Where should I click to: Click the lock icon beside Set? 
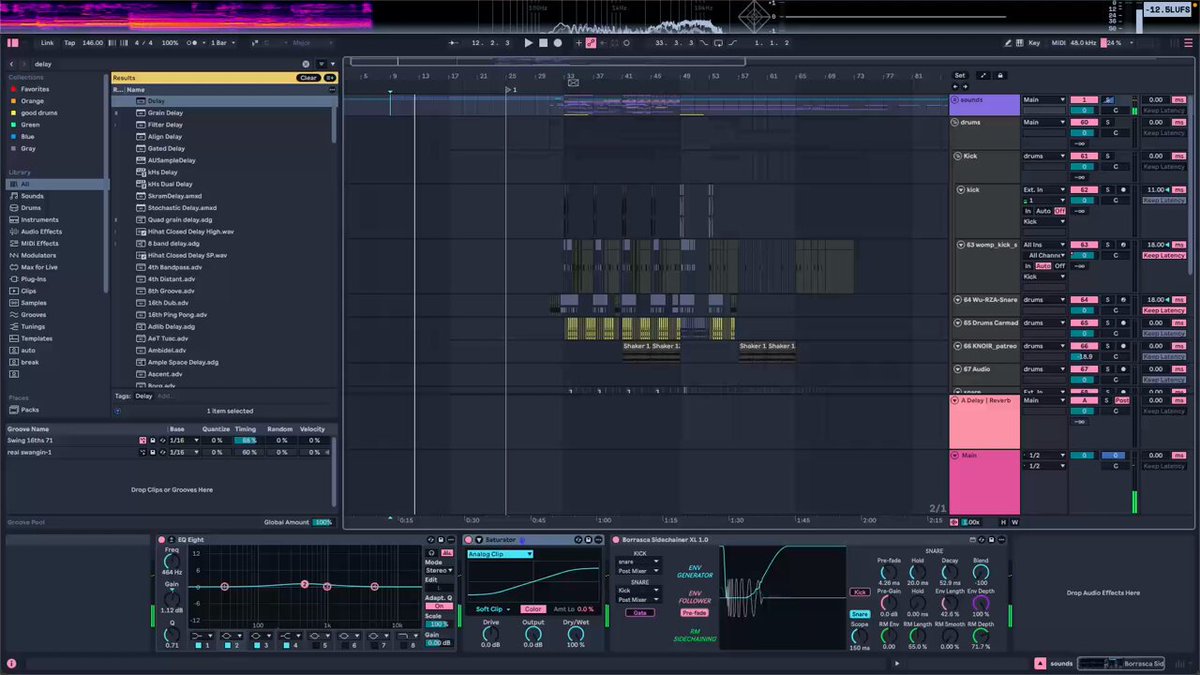point(1000,75)
